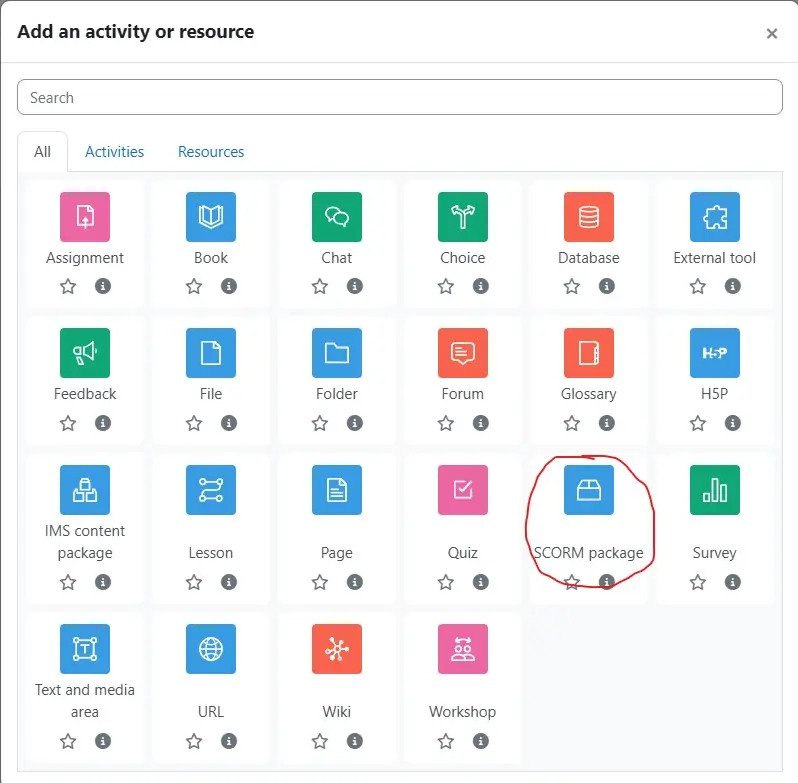
Task: Click the Workshop activity icon
Action: point(463,649)
